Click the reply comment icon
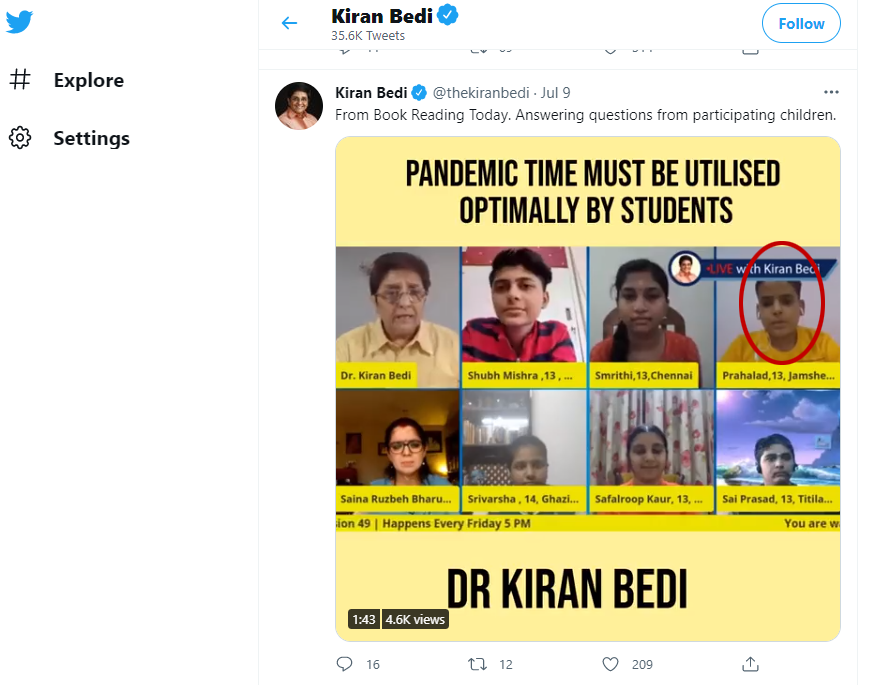 click(345, 664)
